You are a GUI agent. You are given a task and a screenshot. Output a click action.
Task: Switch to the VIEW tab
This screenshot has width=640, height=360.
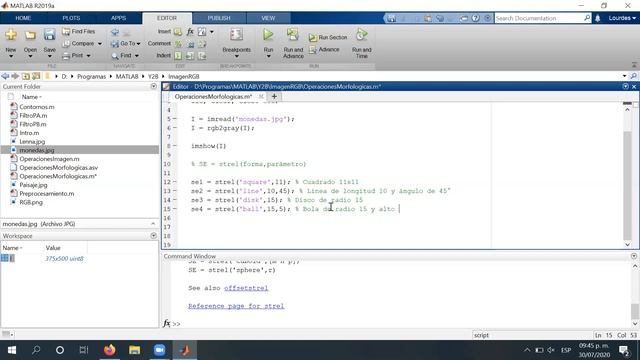(x=268, y=18)
